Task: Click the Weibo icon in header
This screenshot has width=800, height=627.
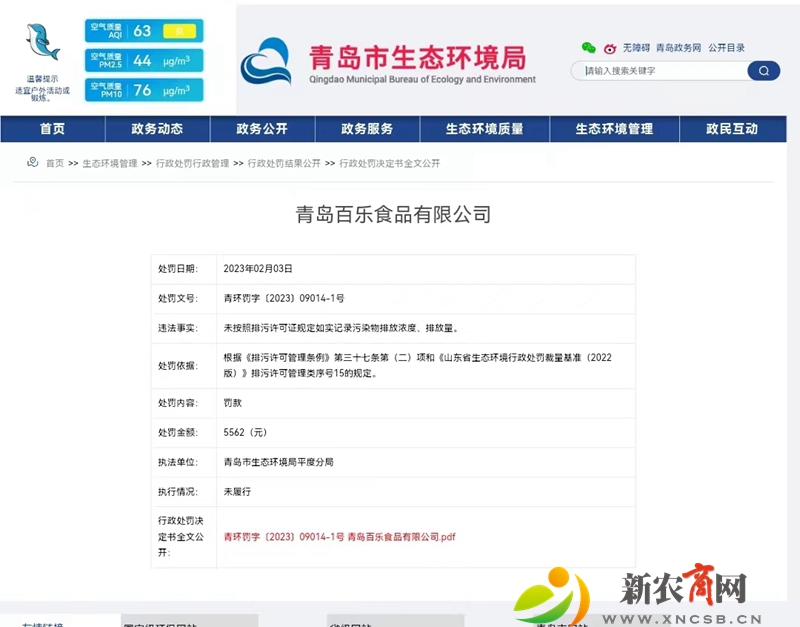Action: coord(610,48)
